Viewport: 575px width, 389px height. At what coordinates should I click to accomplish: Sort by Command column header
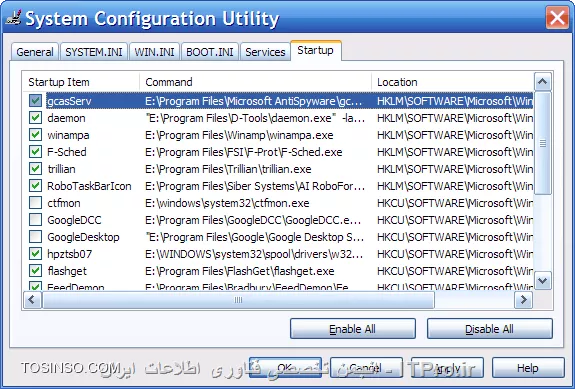click(x=255, y=82)
